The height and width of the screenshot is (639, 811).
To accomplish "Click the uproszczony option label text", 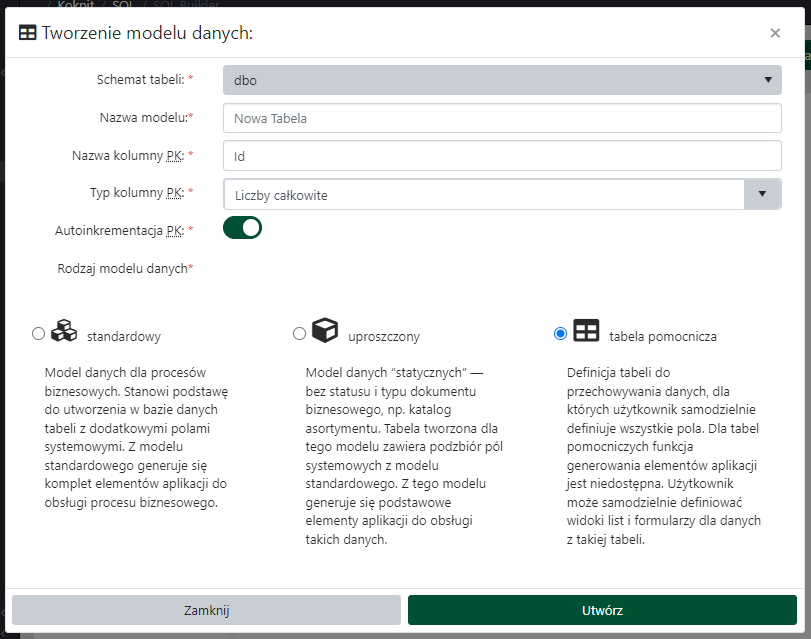I will click(x=384, y=337).
